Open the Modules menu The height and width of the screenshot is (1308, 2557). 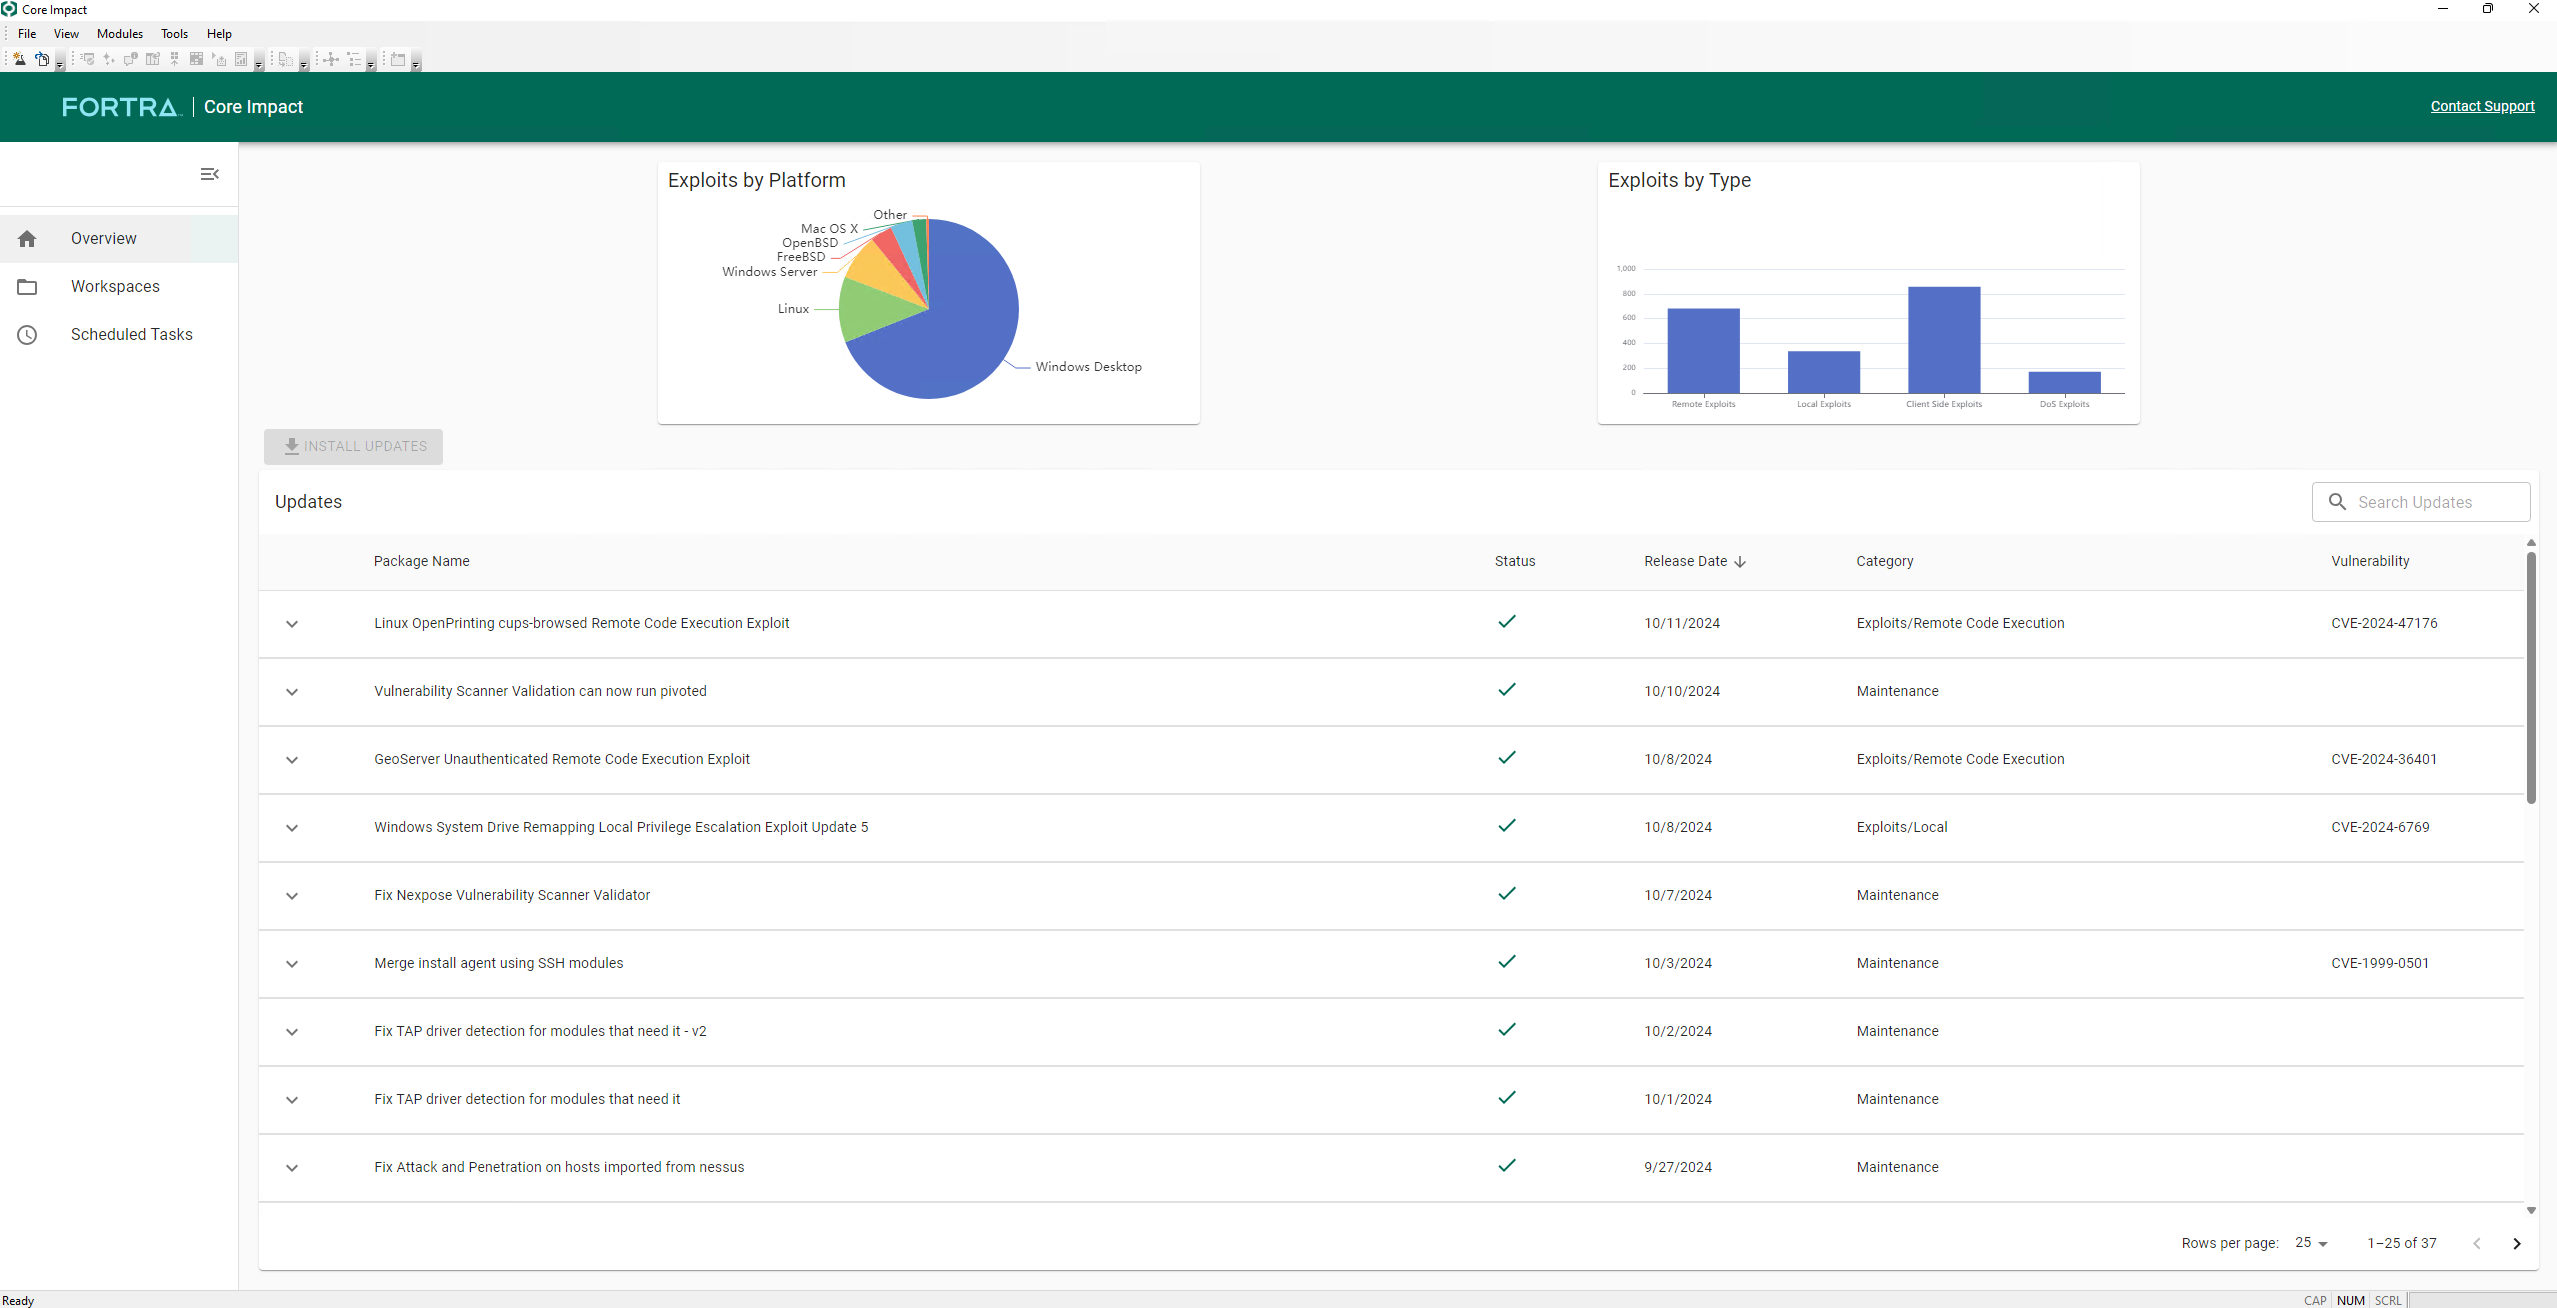(x=120, y=34)
